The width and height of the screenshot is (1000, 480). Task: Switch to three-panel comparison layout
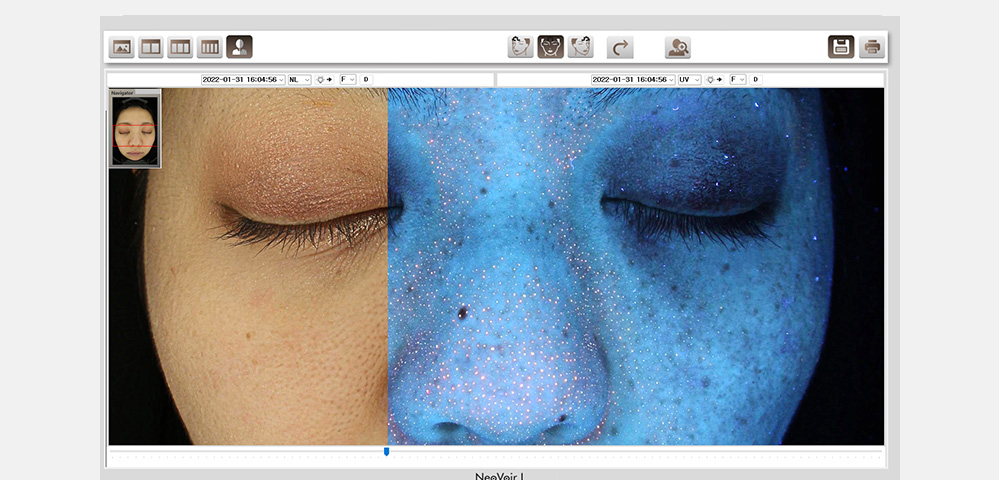pyautogui.click(x=180, y=47)
